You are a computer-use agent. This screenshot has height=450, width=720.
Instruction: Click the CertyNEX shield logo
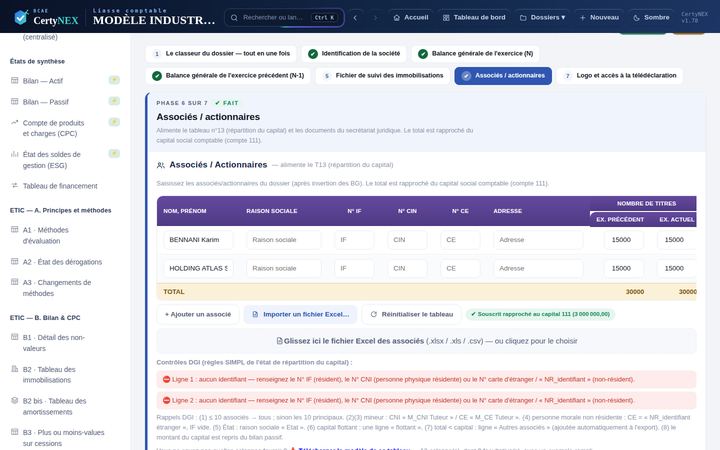pyautogui.click(x=21, y=17)
